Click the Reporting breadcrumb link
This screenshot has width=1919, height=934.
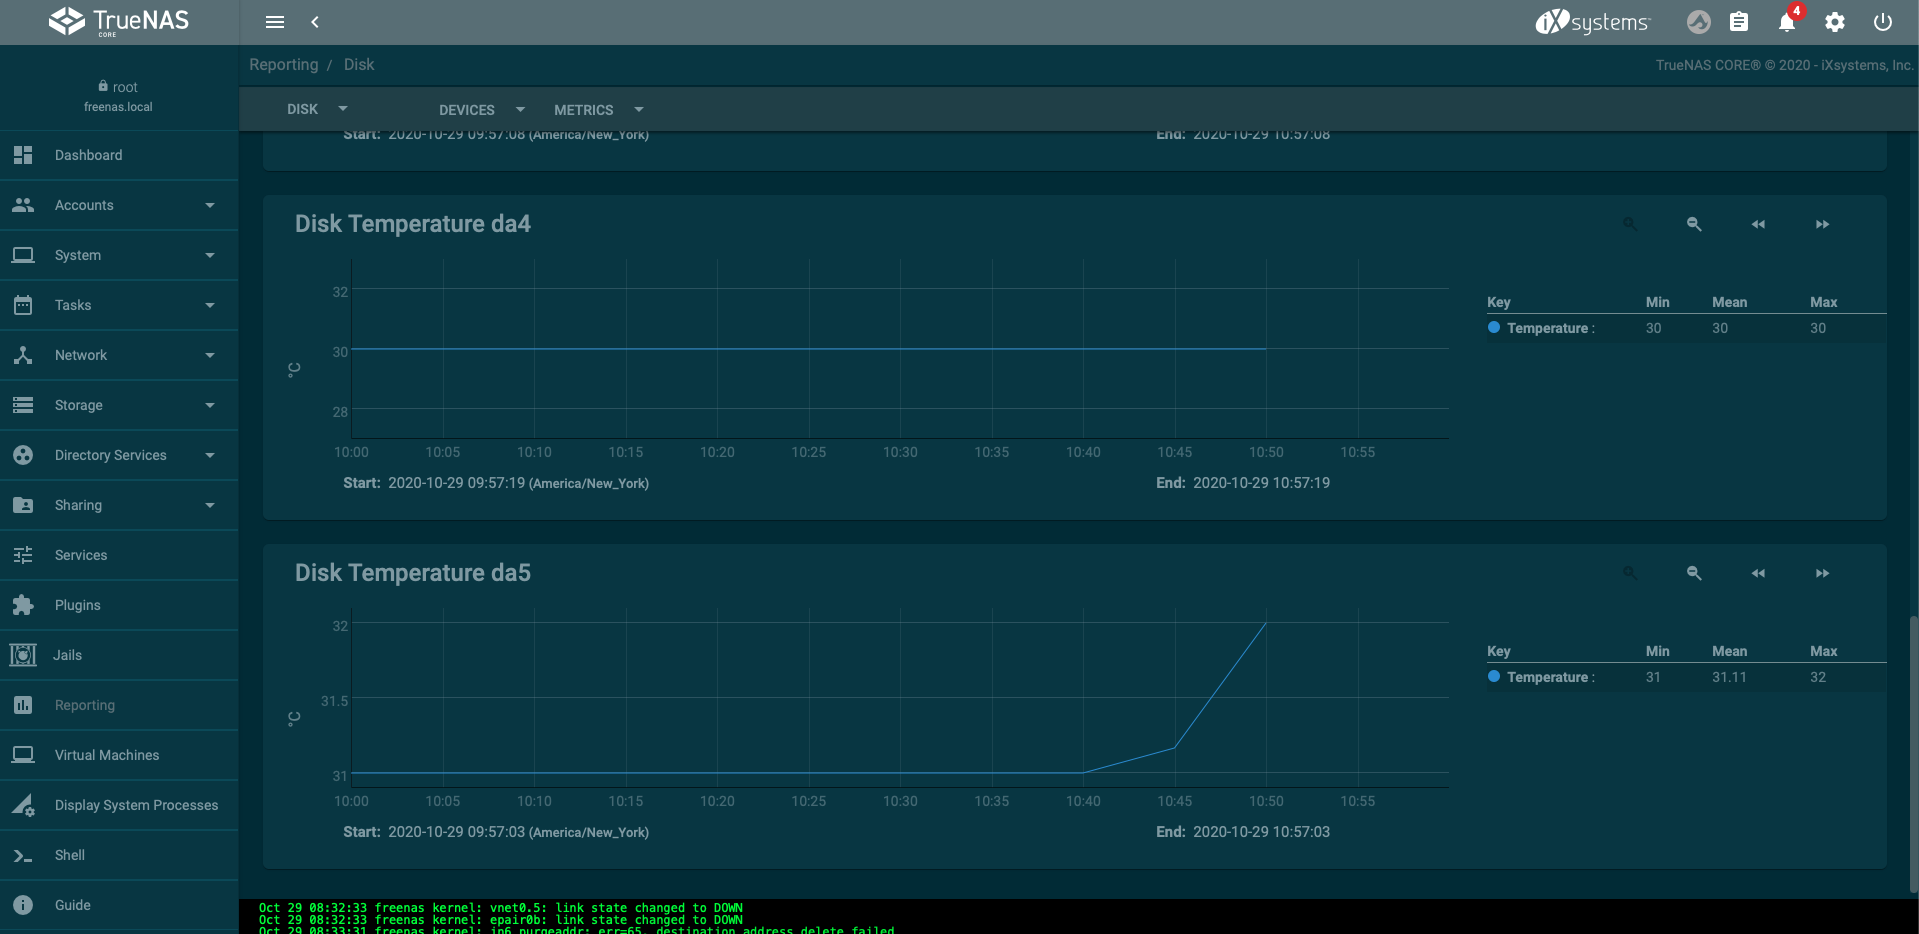[283, 64]
